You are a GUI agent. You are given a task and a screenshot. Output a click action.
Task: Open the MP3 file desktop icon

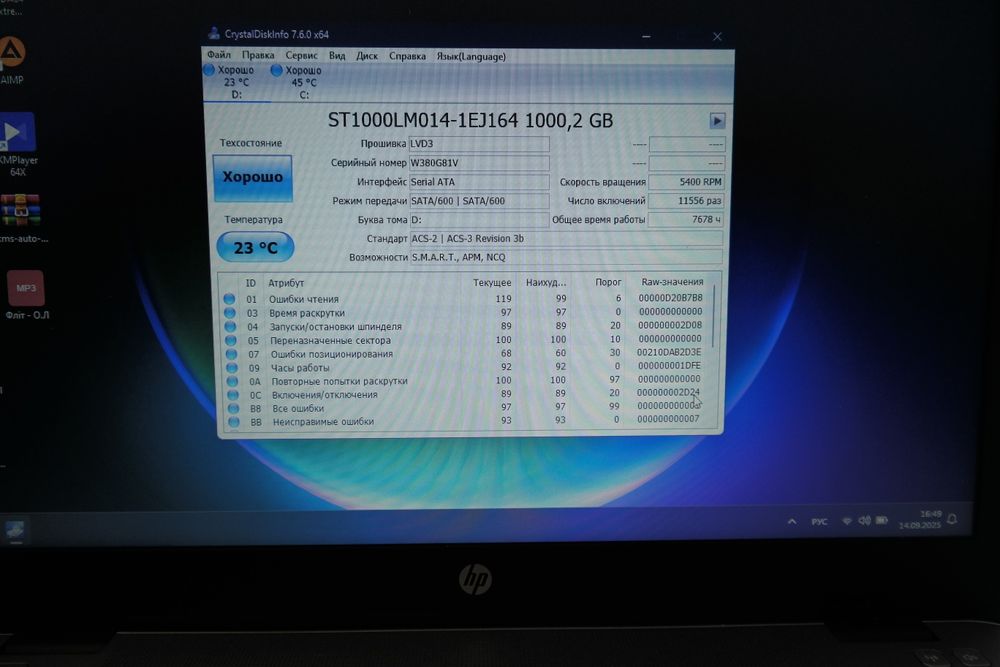point(26,295)
